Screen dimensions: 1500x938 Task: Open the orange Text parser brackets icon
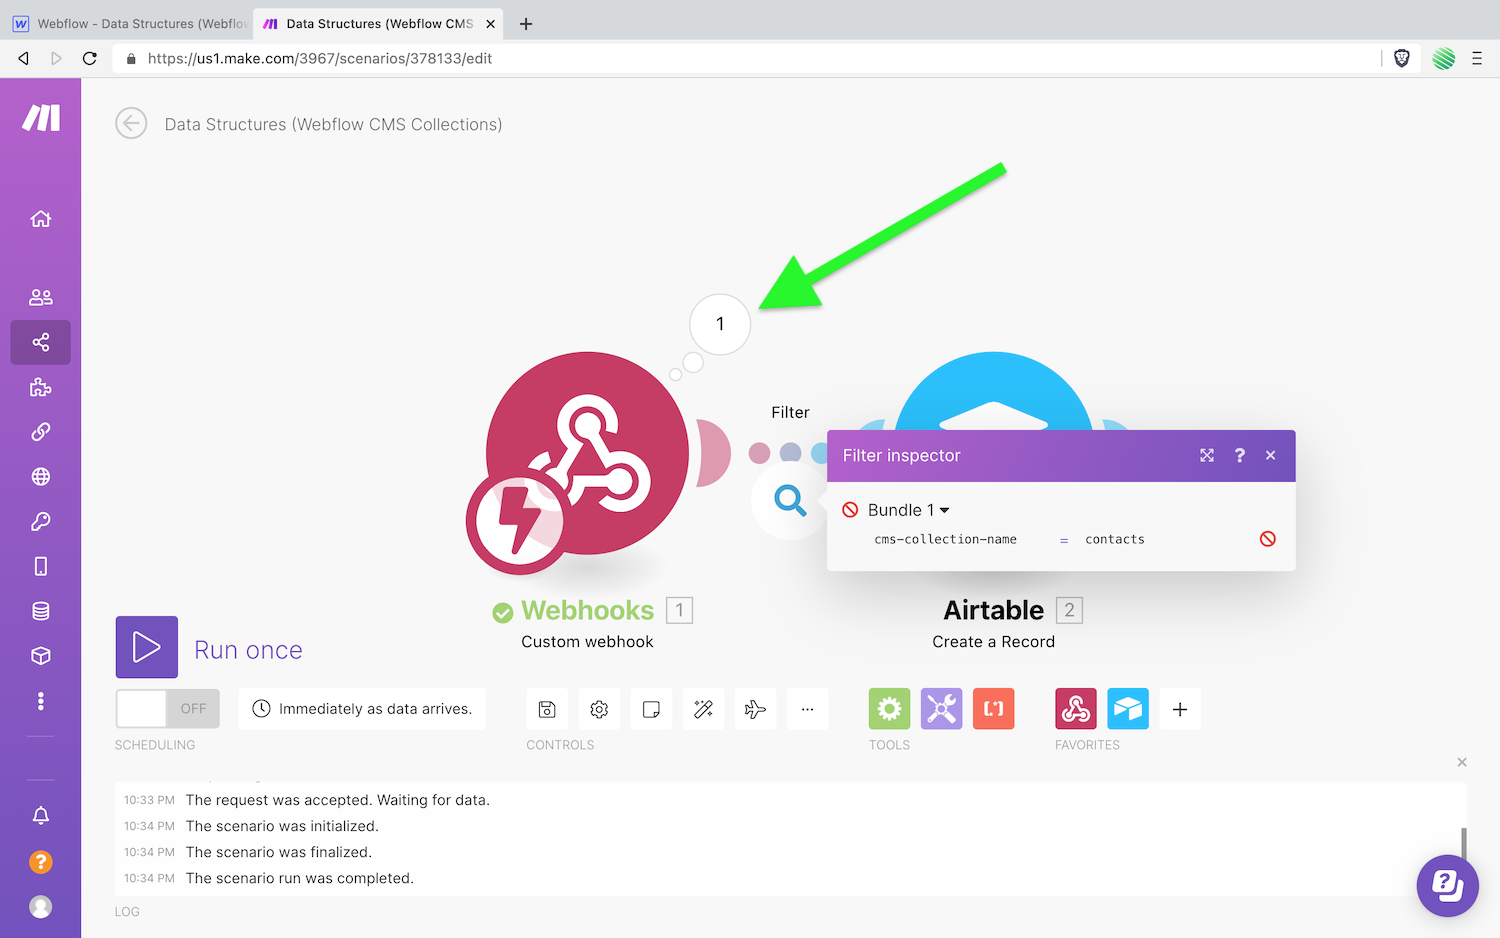993,709
